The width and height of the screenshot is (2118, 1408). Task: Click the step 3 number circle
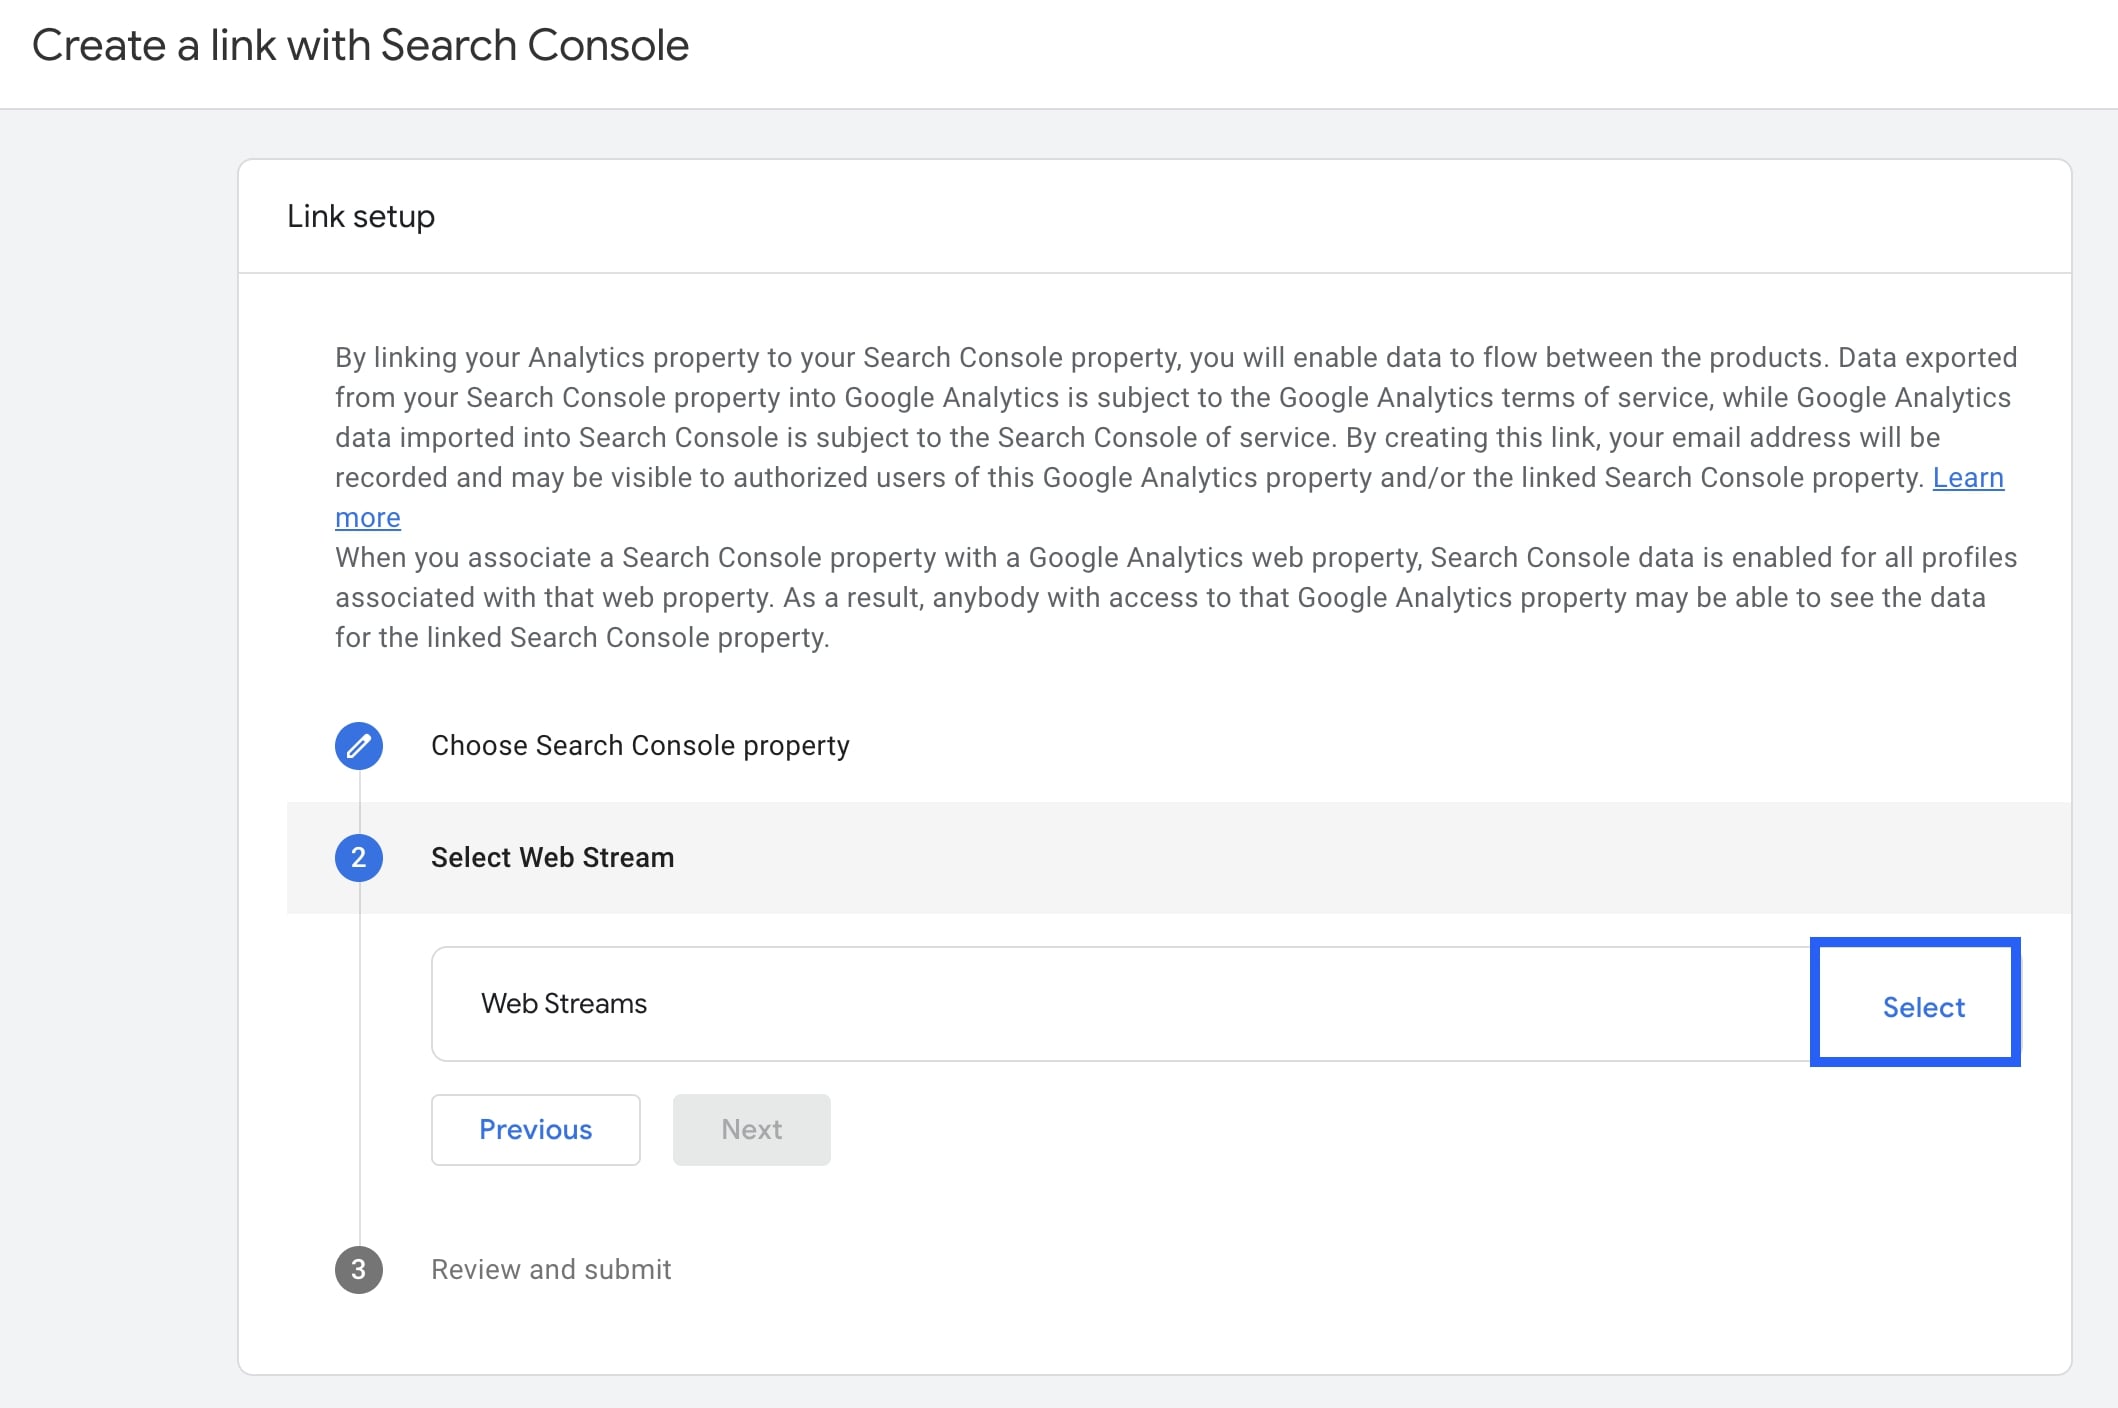coord(359,1270)
